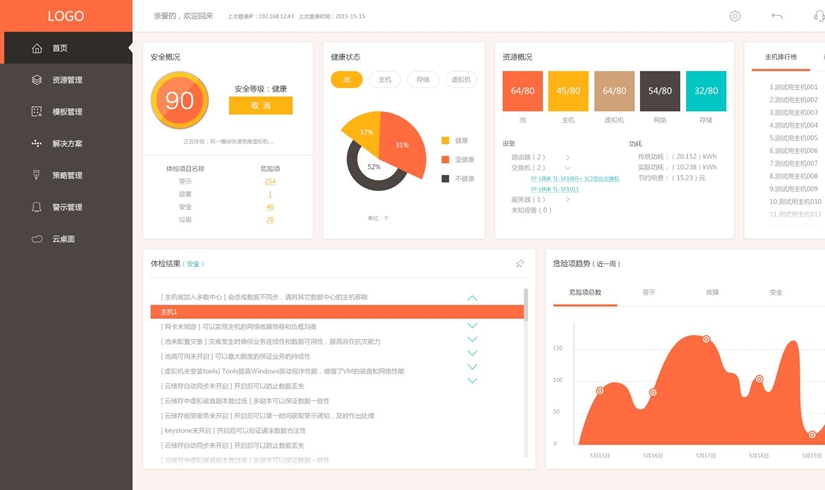
Task: Click the 亚健康 orange legend swatch
Action: [445, 159]
